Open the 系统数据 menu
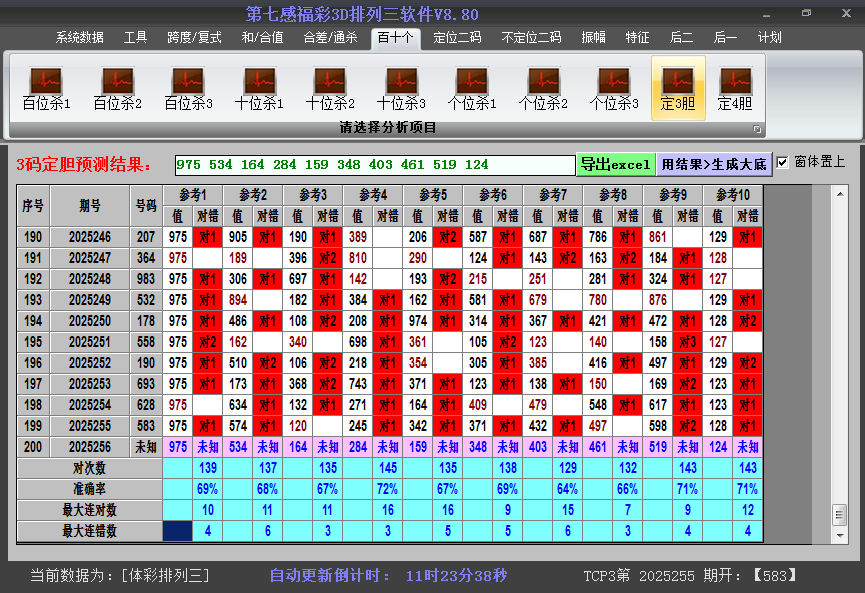The height and width of the screenshot is (593, 865). pyautogui.click(x=79, y=38)
